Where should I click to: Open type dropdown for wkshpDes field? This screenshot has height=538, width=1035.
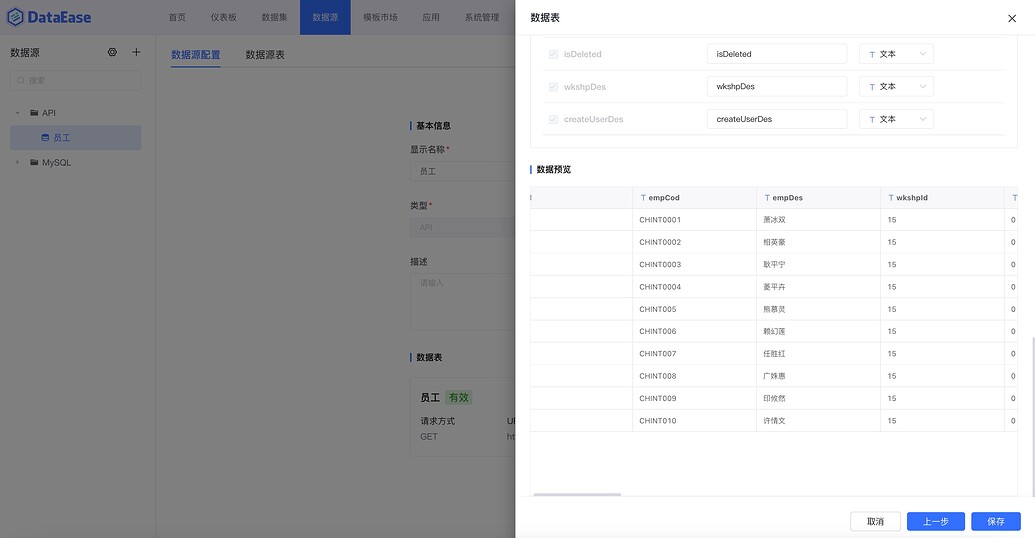(x=896, y=86)
